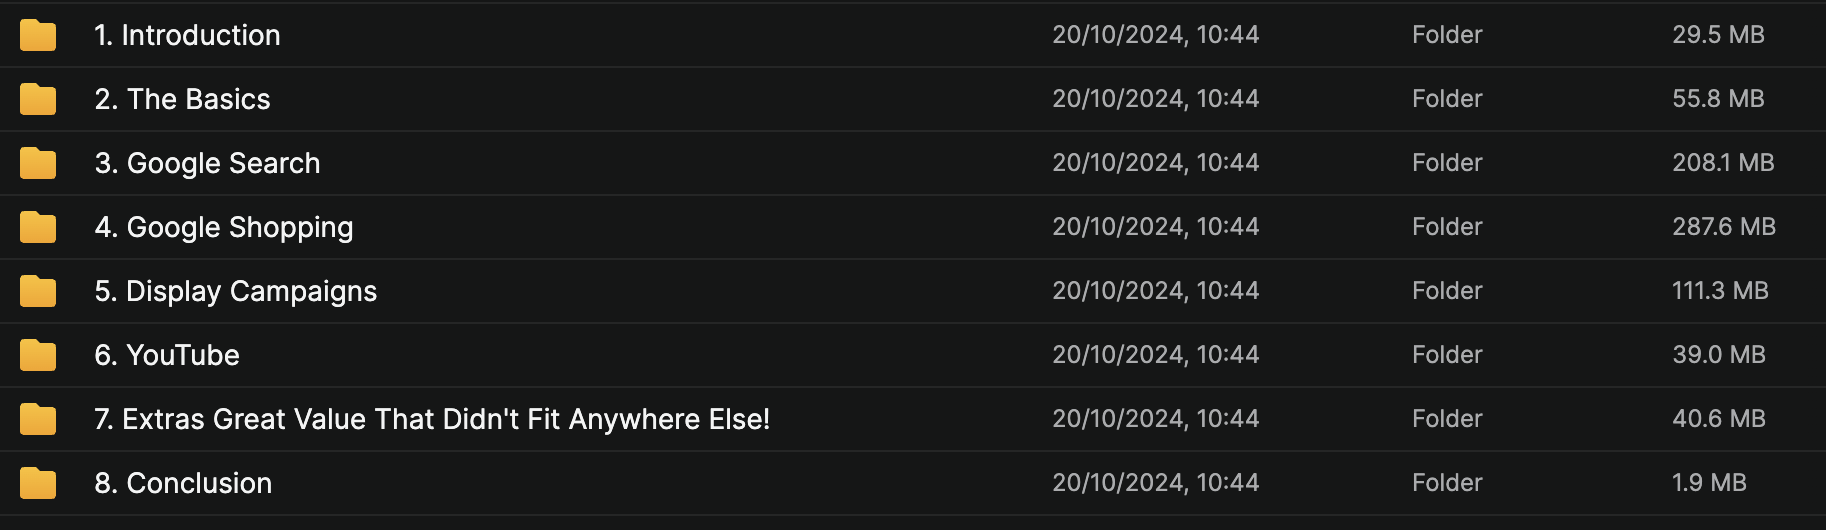
Task: Click the folder icon beside 1. Introduction
Action: click(38, 35)
